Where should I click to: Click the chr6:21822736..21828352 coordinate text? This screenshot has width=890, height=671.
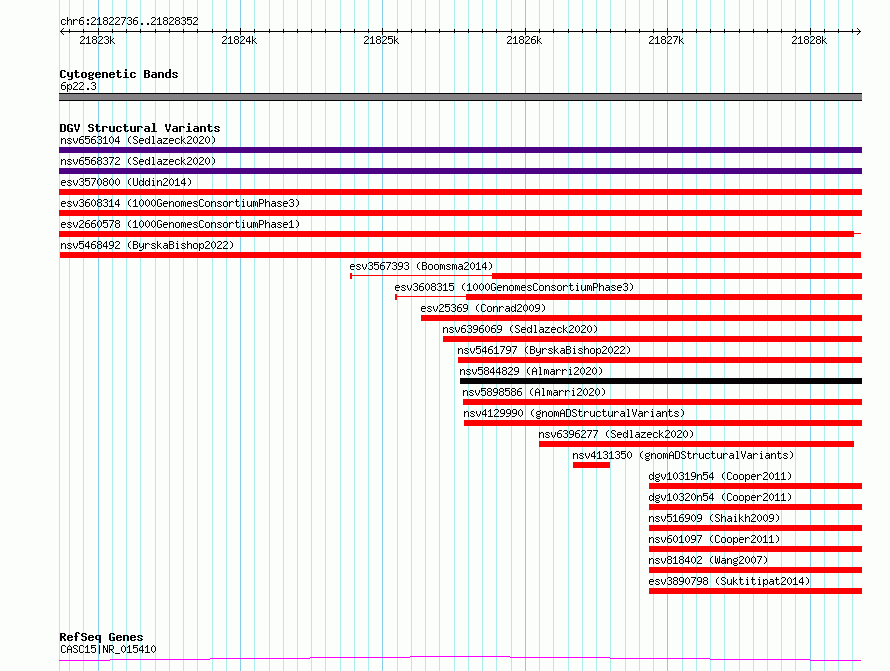click(129, 21)
